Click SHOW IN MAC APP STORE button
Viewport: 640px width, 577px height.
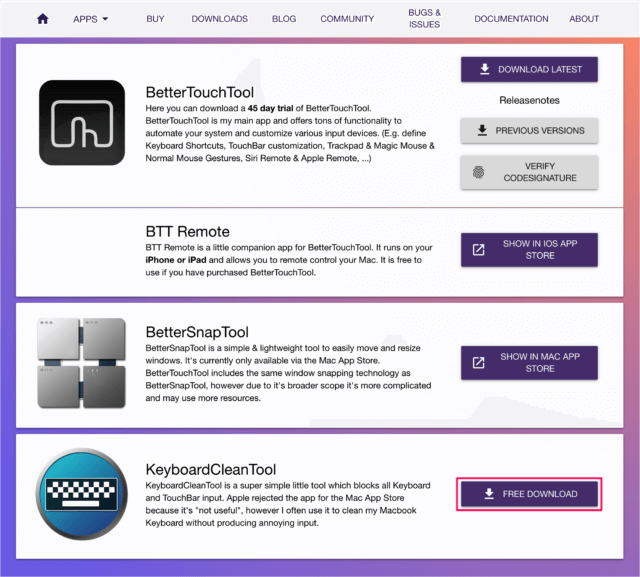tap(529, 363)
